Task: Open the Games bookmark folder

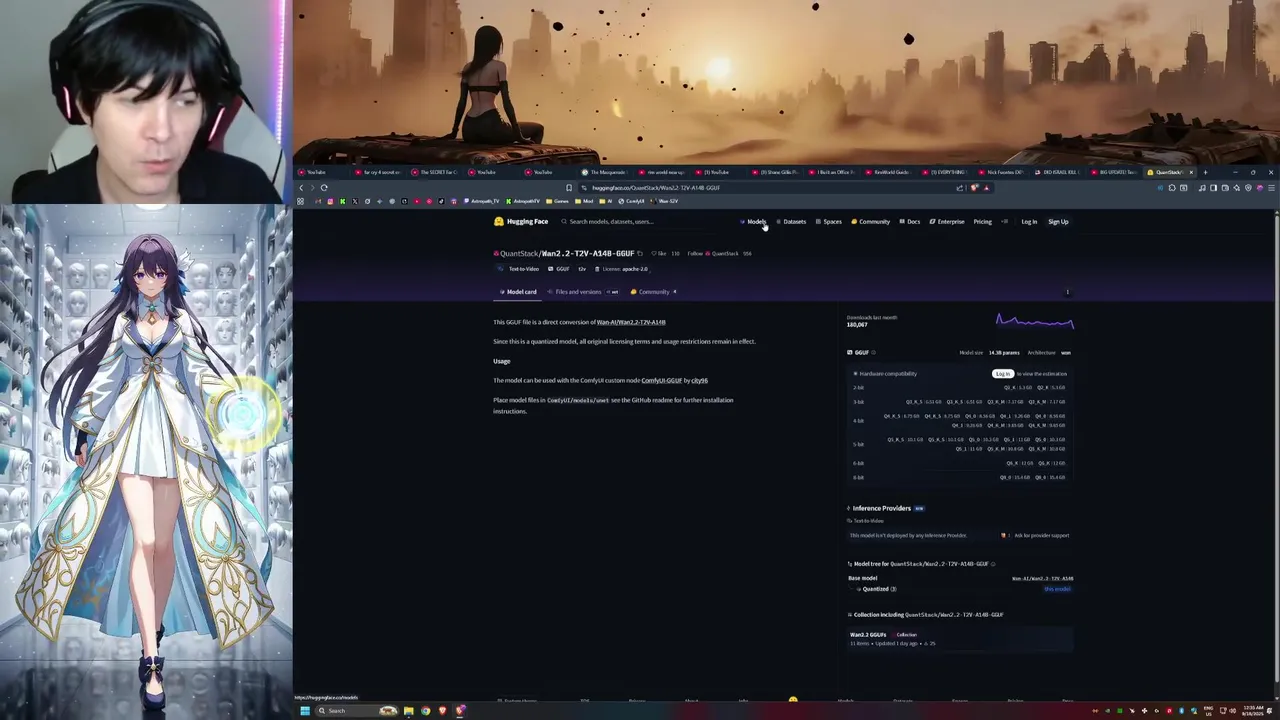Action: 557,201
